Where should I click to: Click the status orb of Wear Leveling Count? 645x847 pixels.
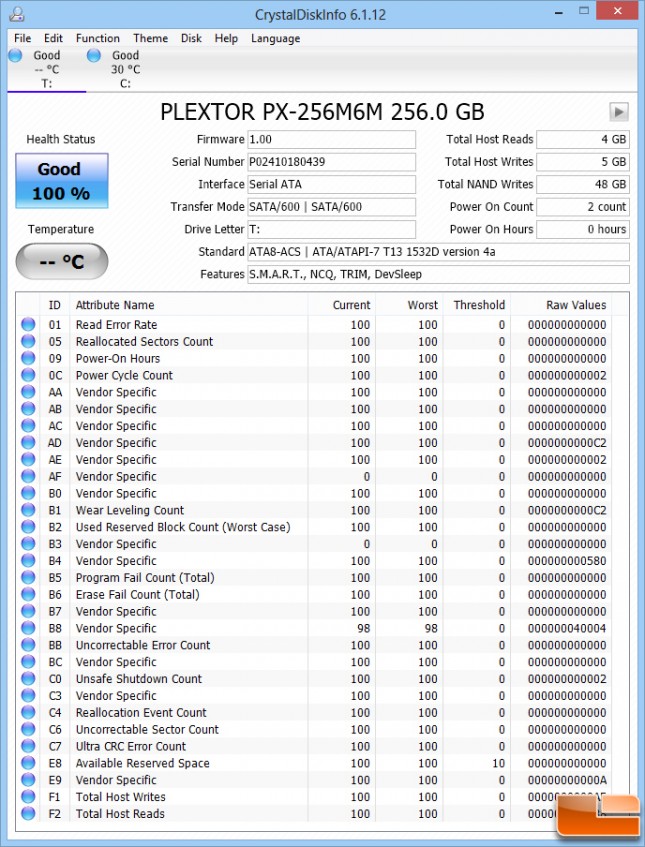click(x=28, y=510)
